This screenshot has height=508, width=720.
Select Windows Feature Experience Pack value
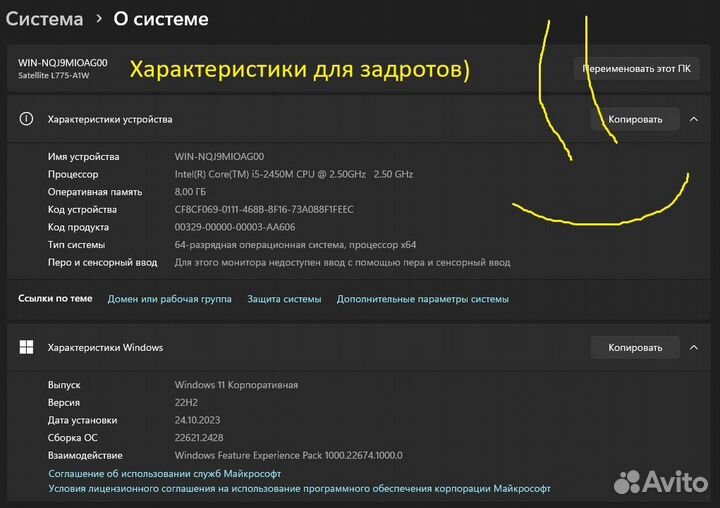288,455
